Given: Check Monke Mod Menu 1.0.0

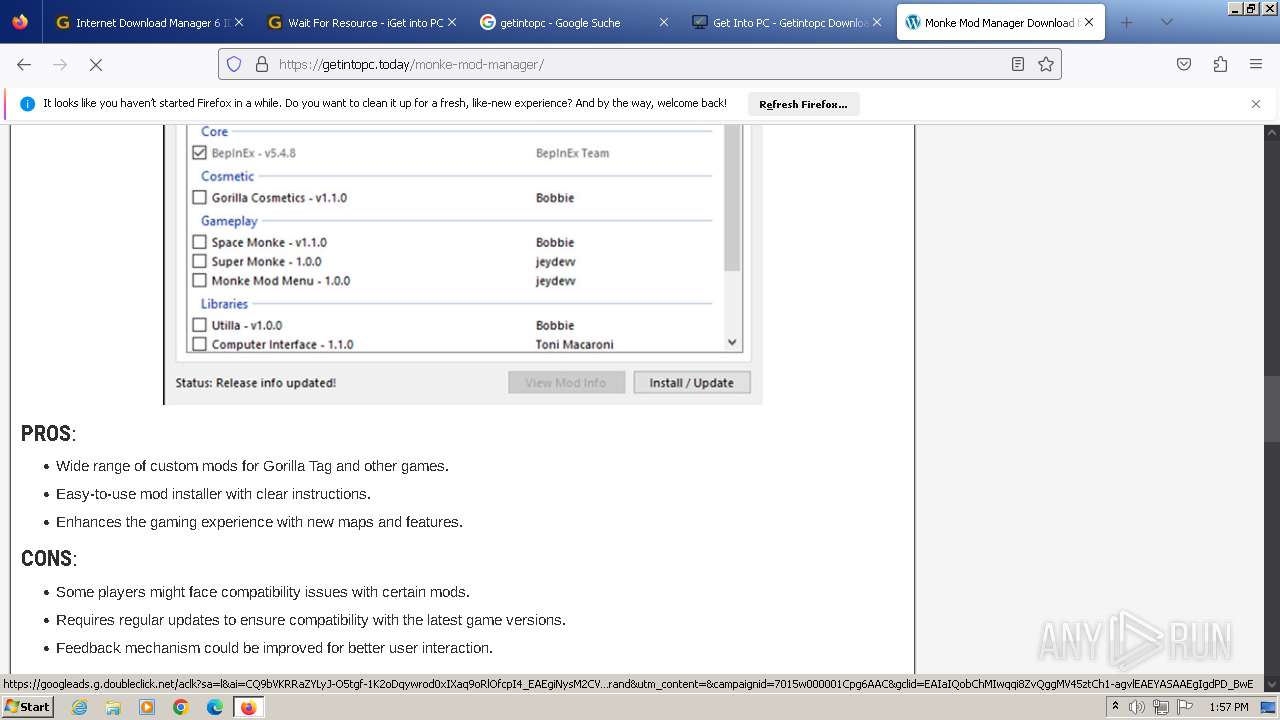Looking at the screenshot, I should pos(199,281).
